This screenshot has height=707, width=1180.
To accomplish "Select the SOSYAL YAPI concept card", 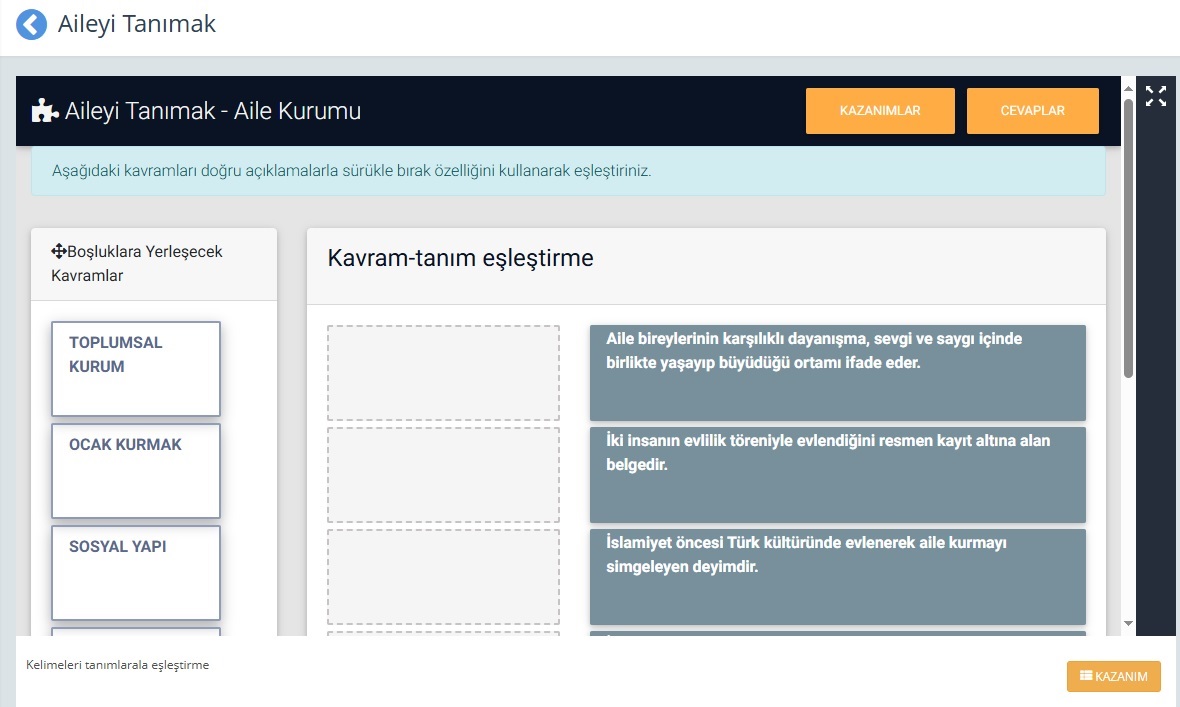I will pos(135,573).
